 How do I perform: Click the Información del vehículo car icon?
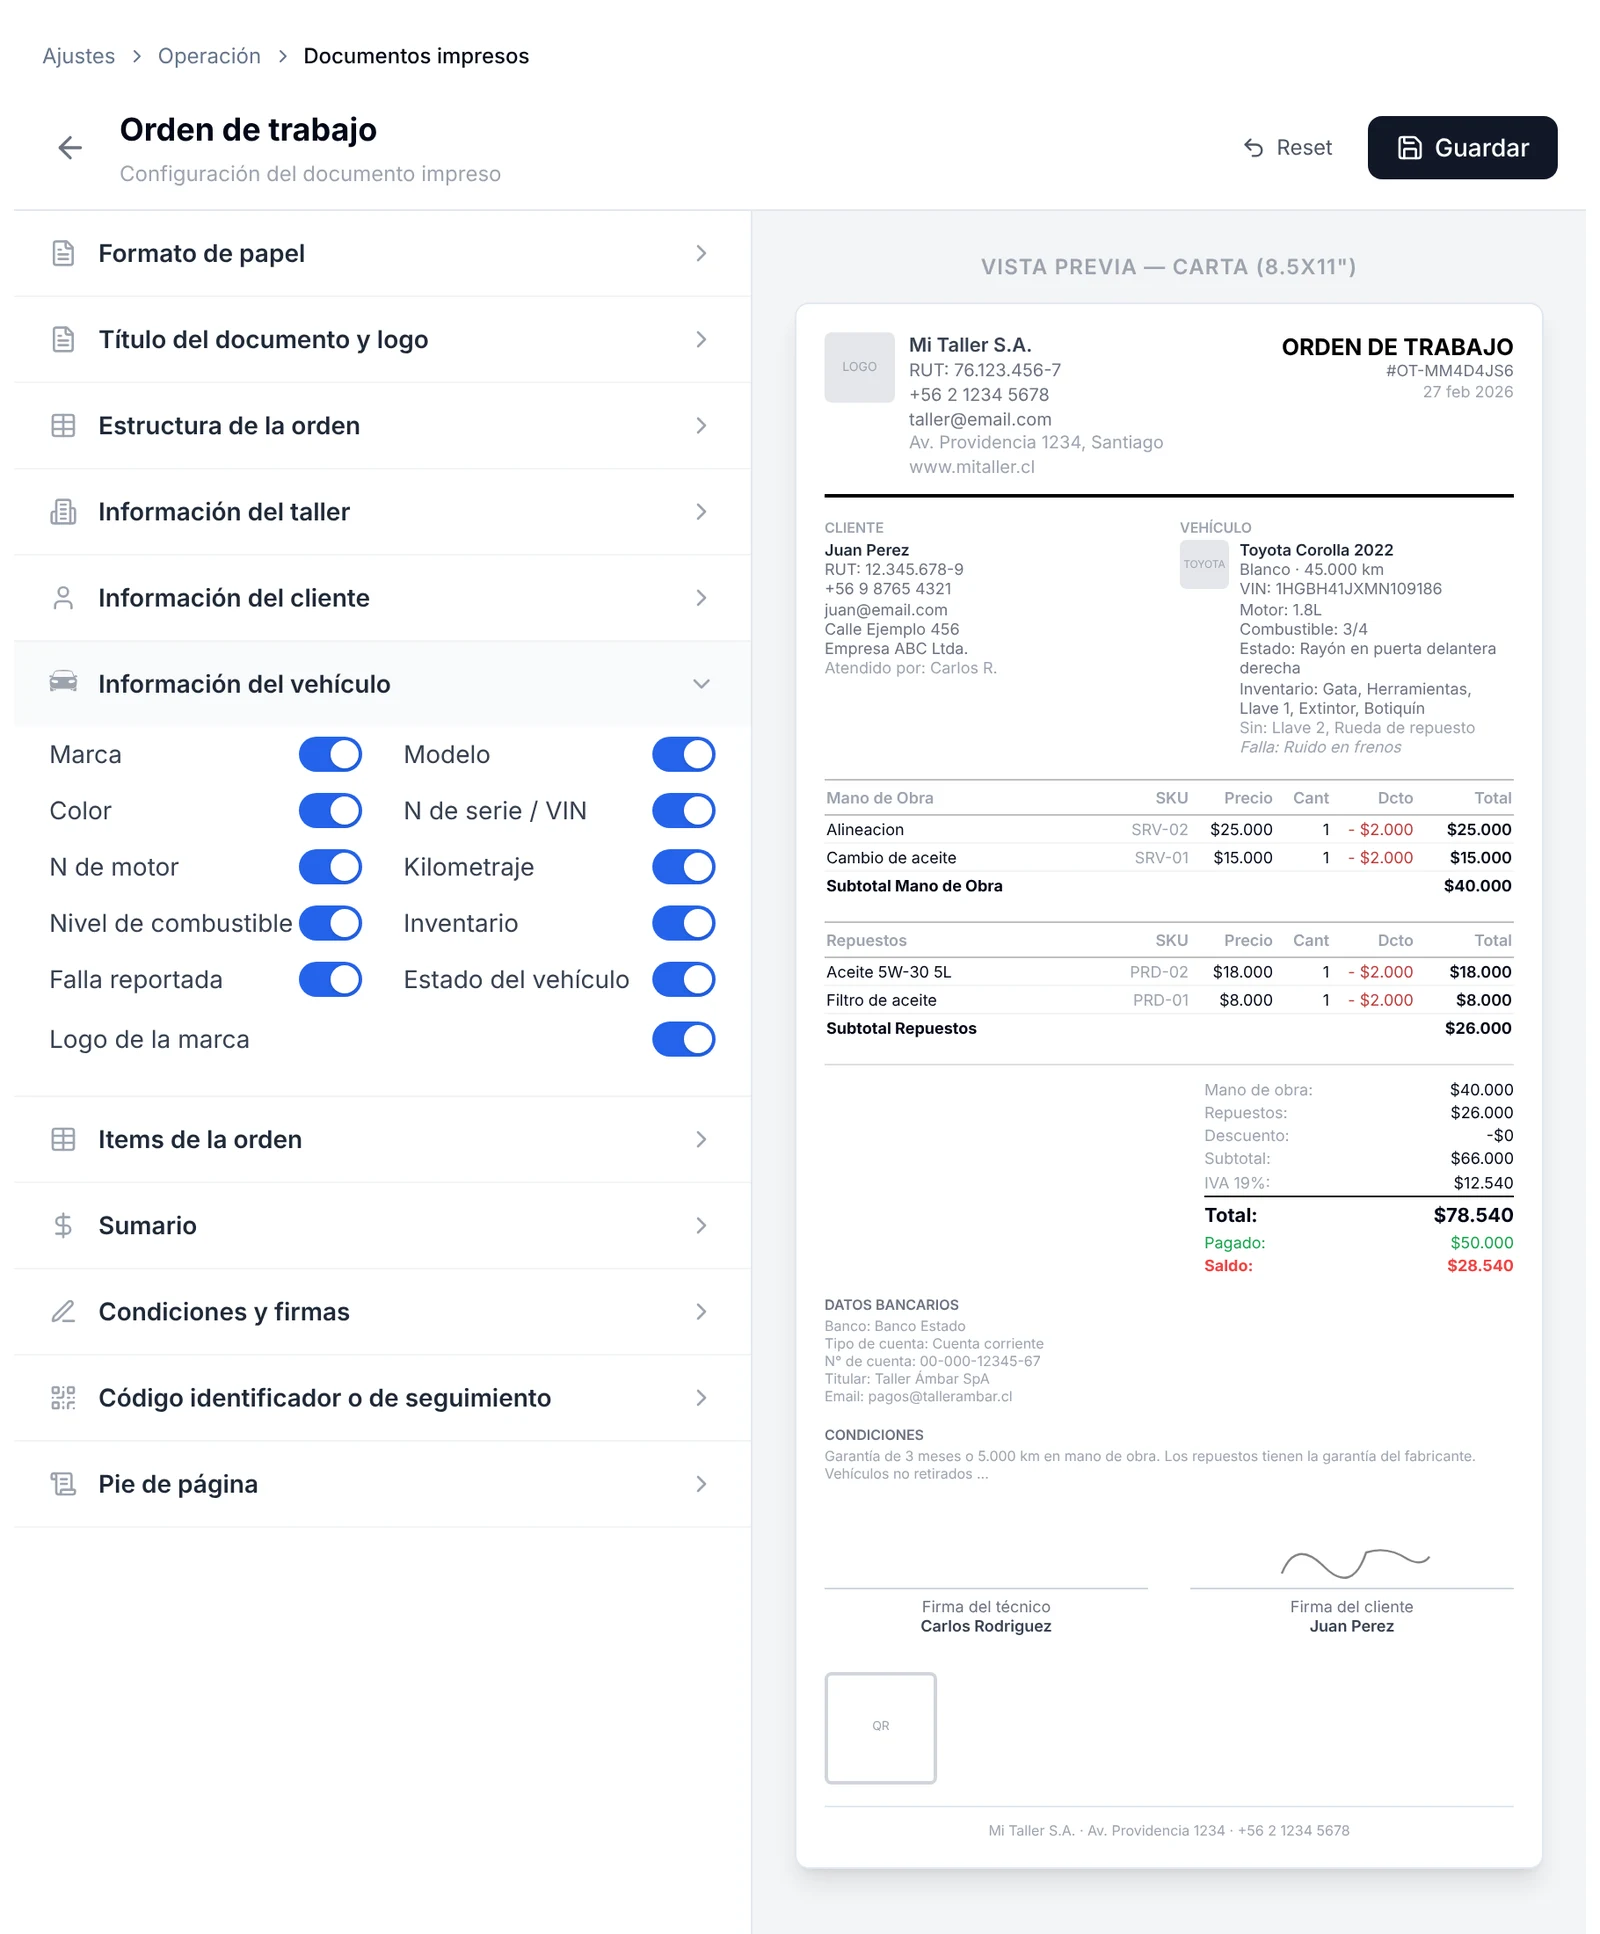pyautogui.click(x=63, y=682)
